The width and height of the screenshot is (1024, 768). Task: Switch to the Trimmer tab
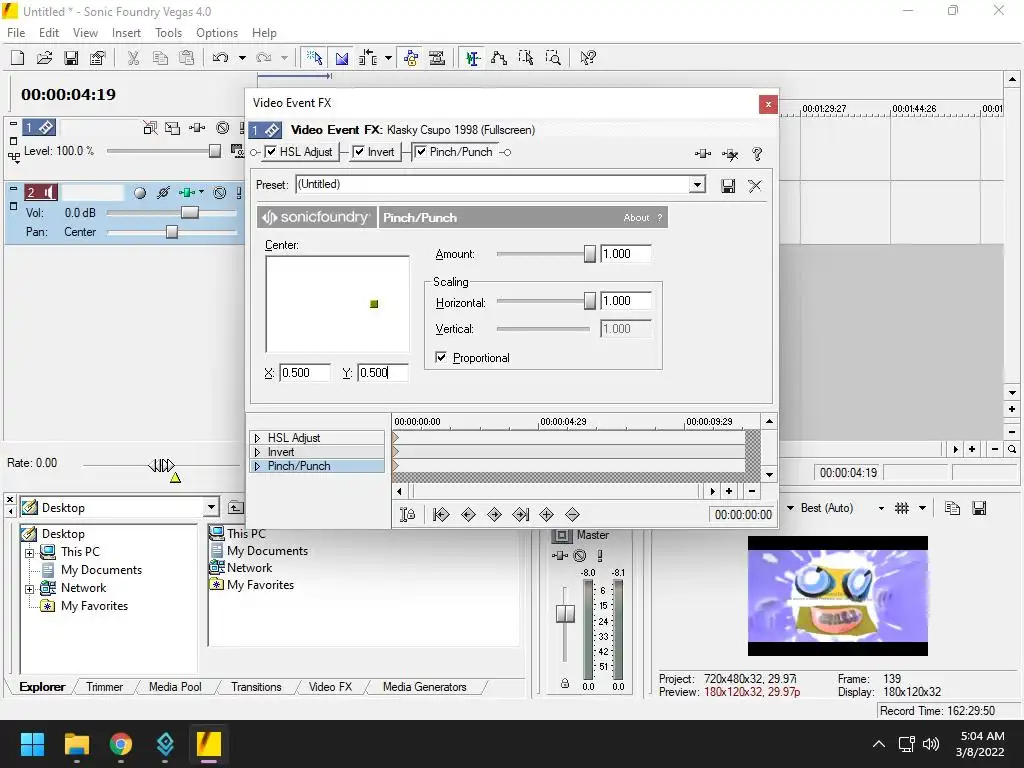(x=104, y=687)
